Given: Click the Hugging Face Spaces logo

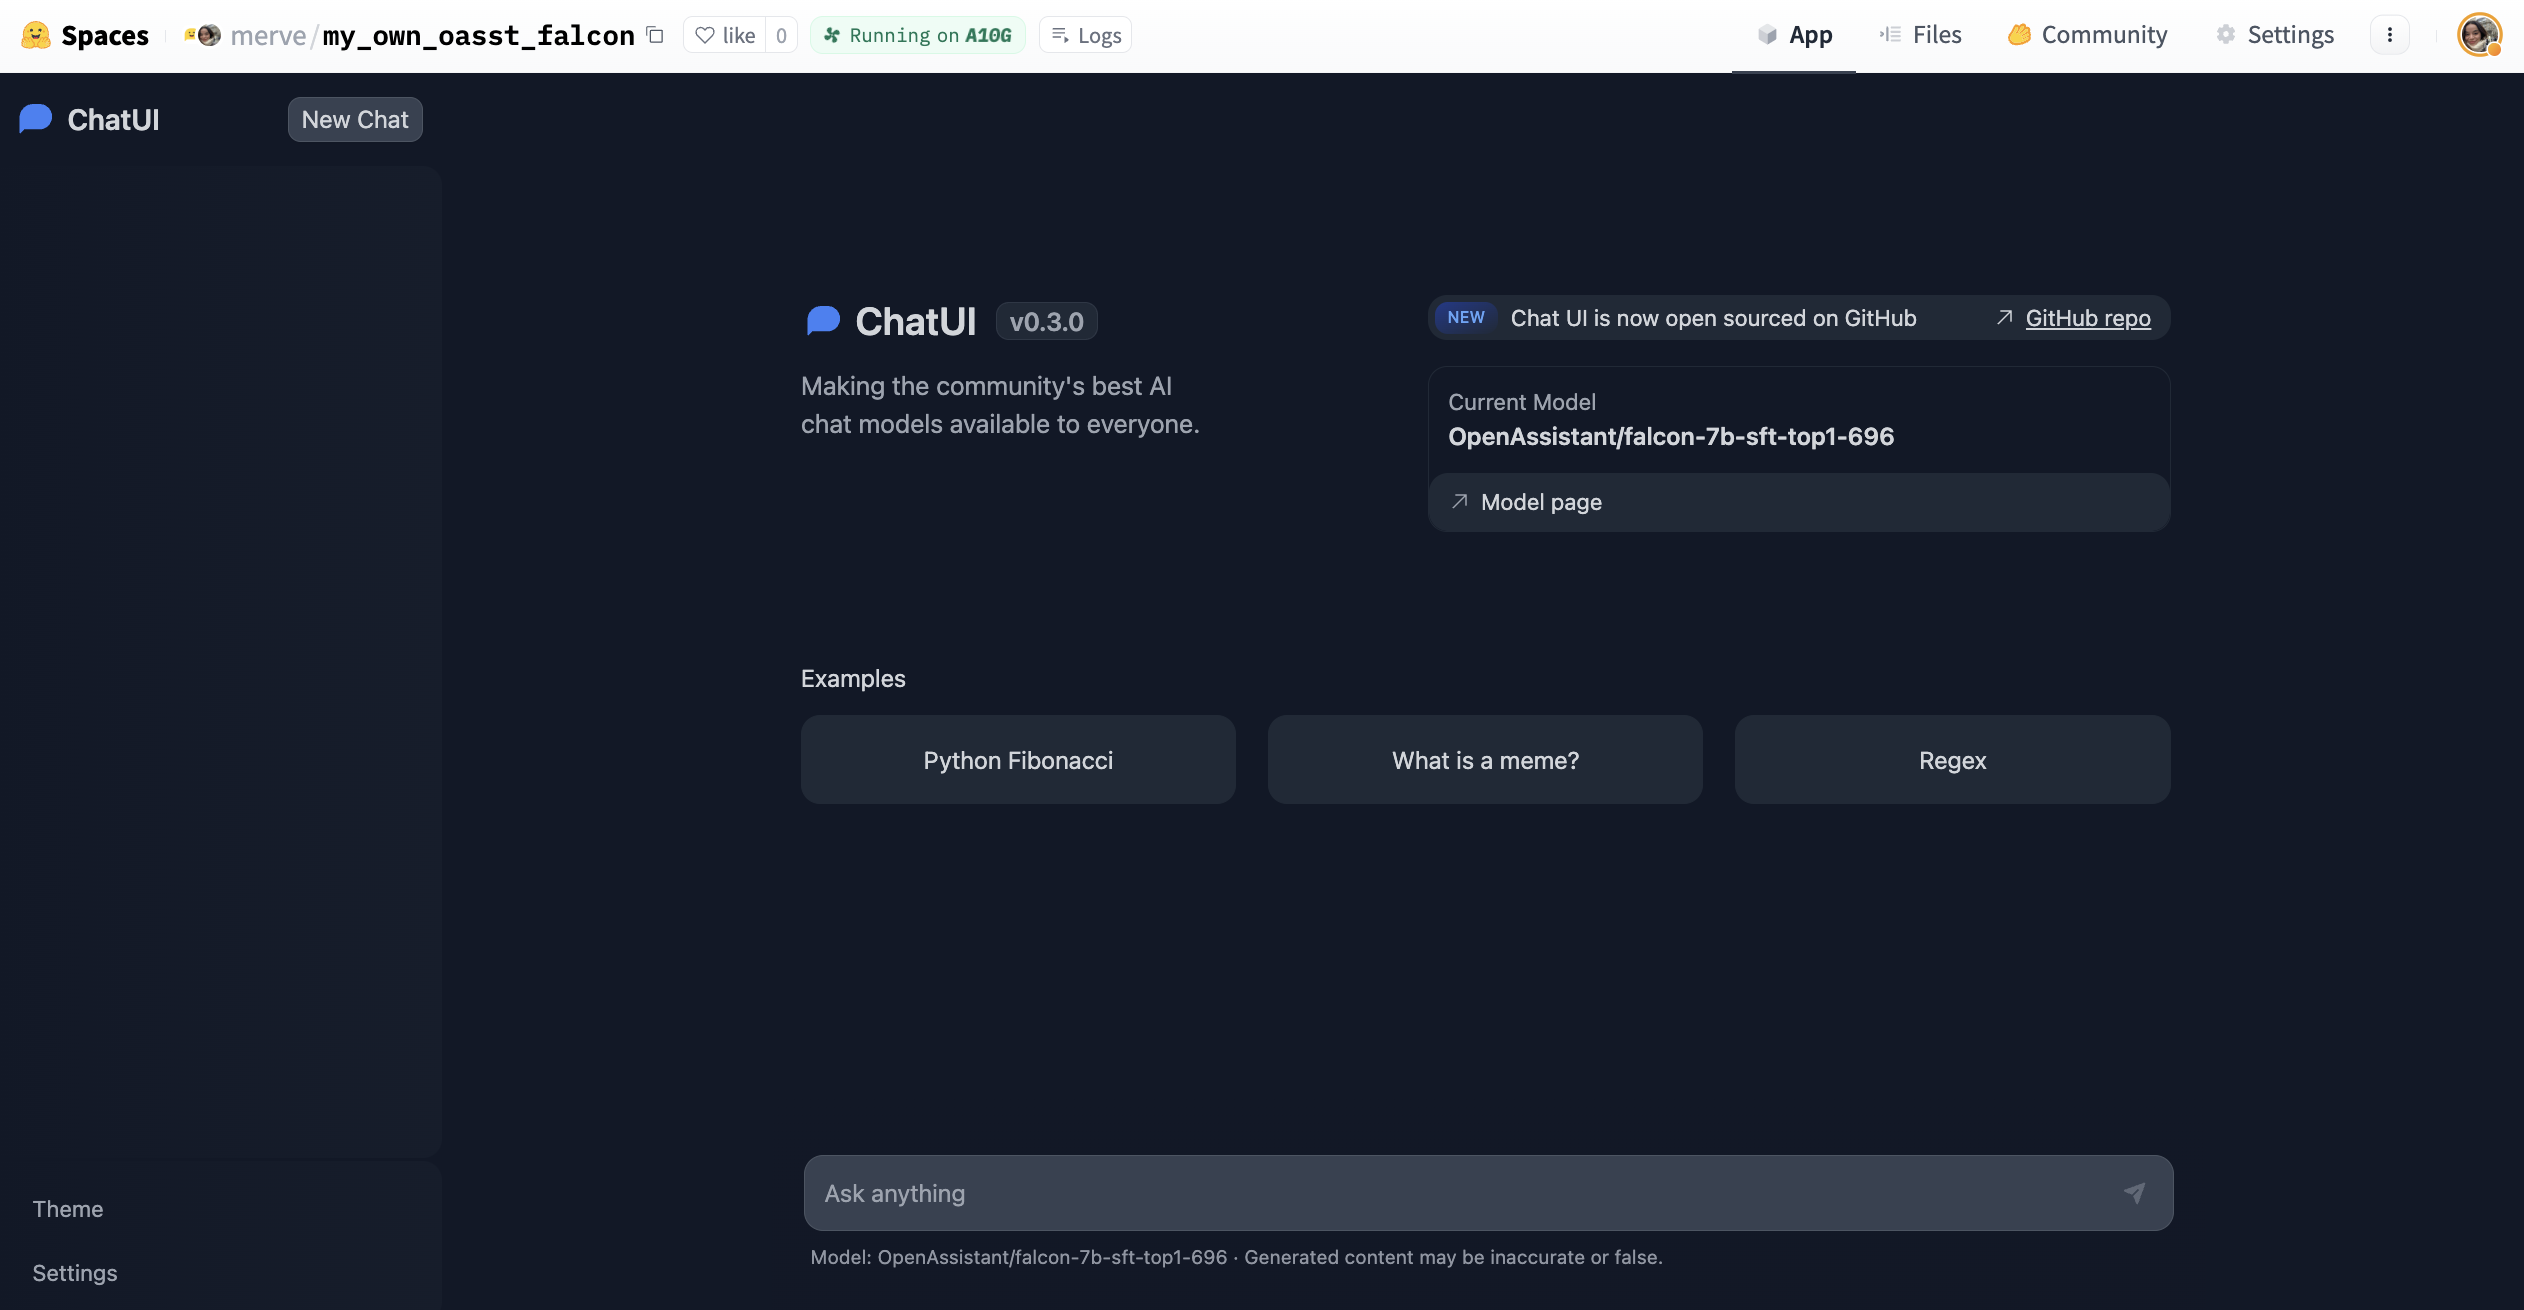Looking at the screenshot, I should 36,35.
